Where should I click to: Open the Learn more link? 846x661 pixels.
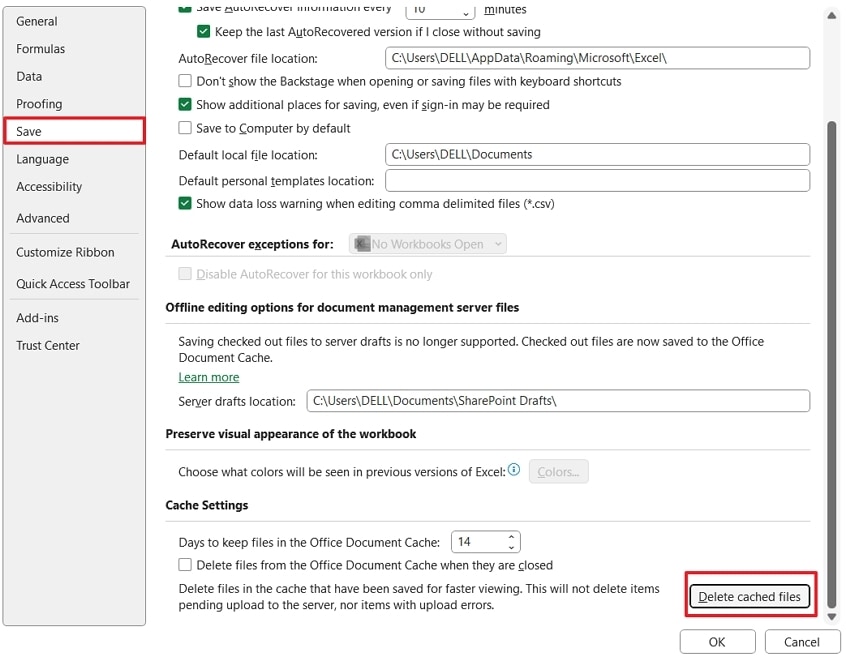208,377
